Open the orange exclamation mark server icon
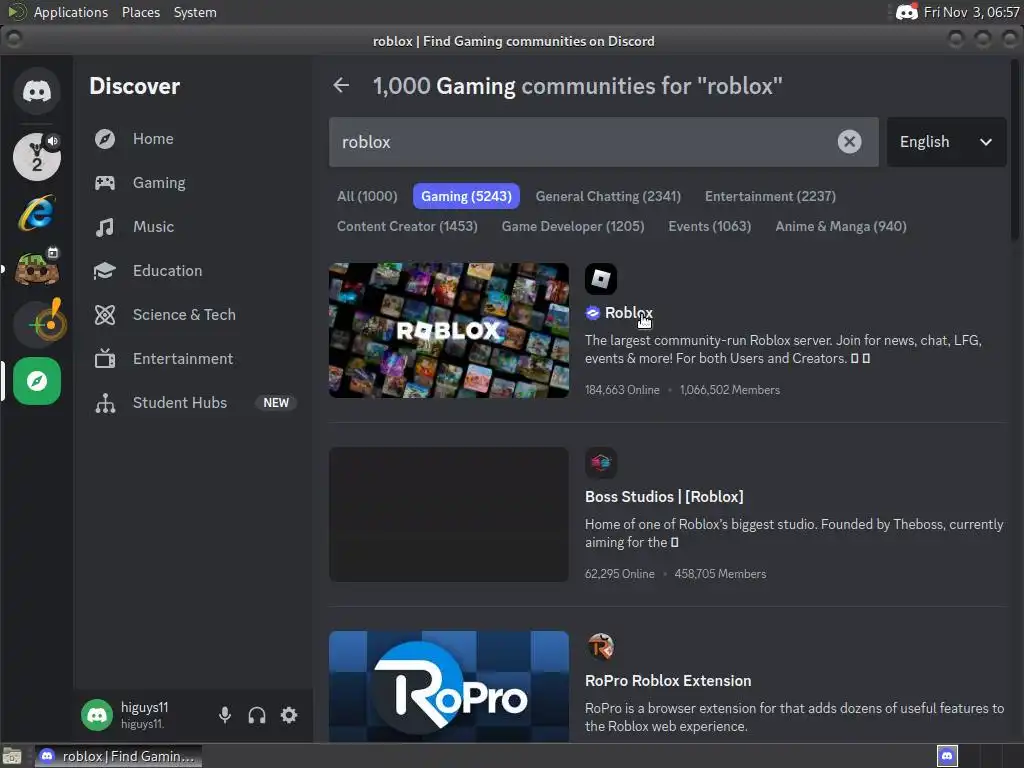1024x768 pixels. [x=40, y=323]
